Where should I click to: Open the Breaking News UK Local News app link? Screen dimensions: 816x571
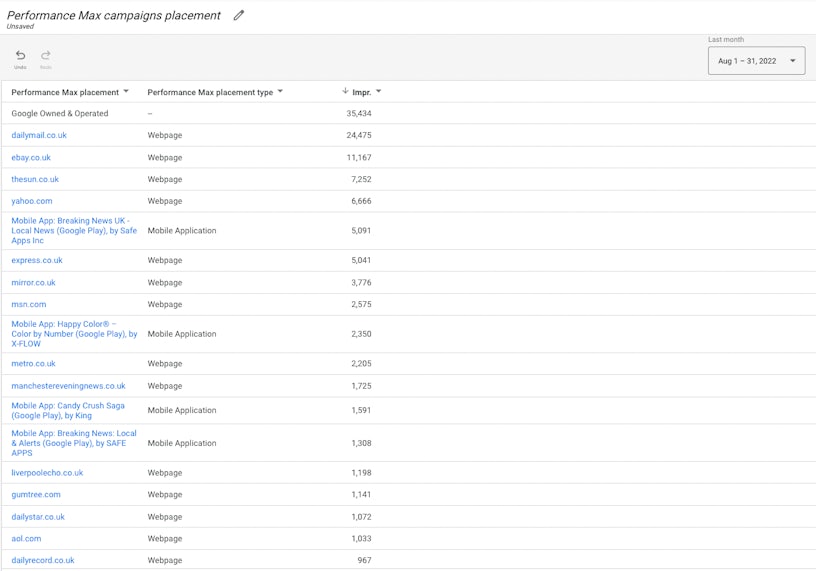click(x=74, y=230)
